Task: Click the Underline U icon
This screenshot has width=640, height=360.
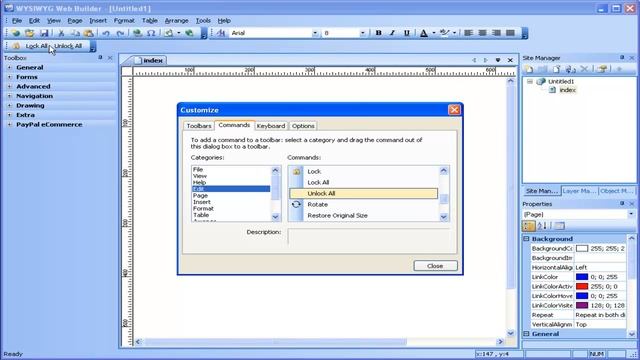Action: [x=407, y=33]
